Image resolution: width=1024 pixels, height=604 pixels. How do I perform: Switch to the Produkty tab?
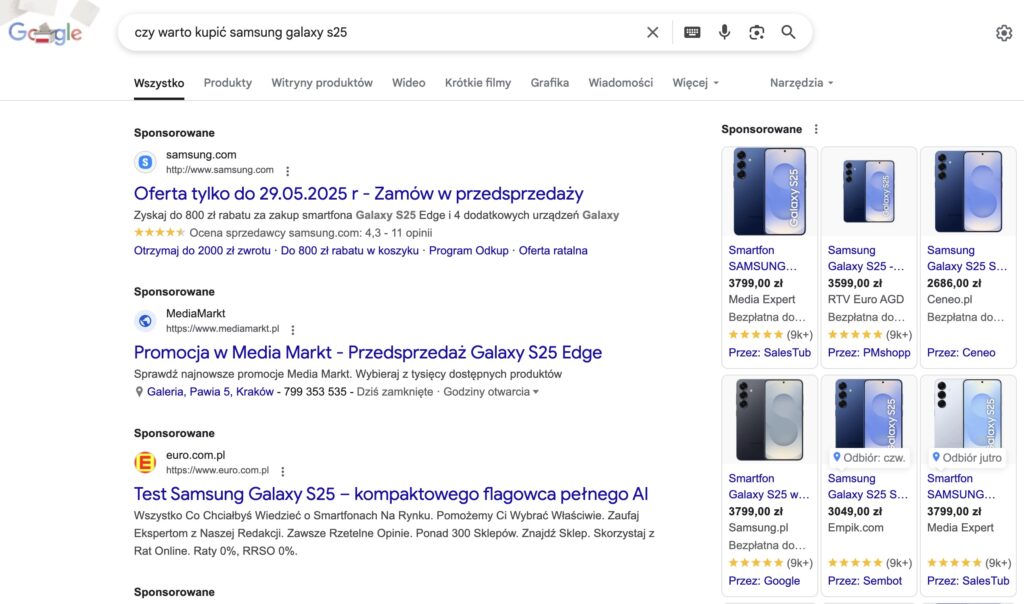227,83
